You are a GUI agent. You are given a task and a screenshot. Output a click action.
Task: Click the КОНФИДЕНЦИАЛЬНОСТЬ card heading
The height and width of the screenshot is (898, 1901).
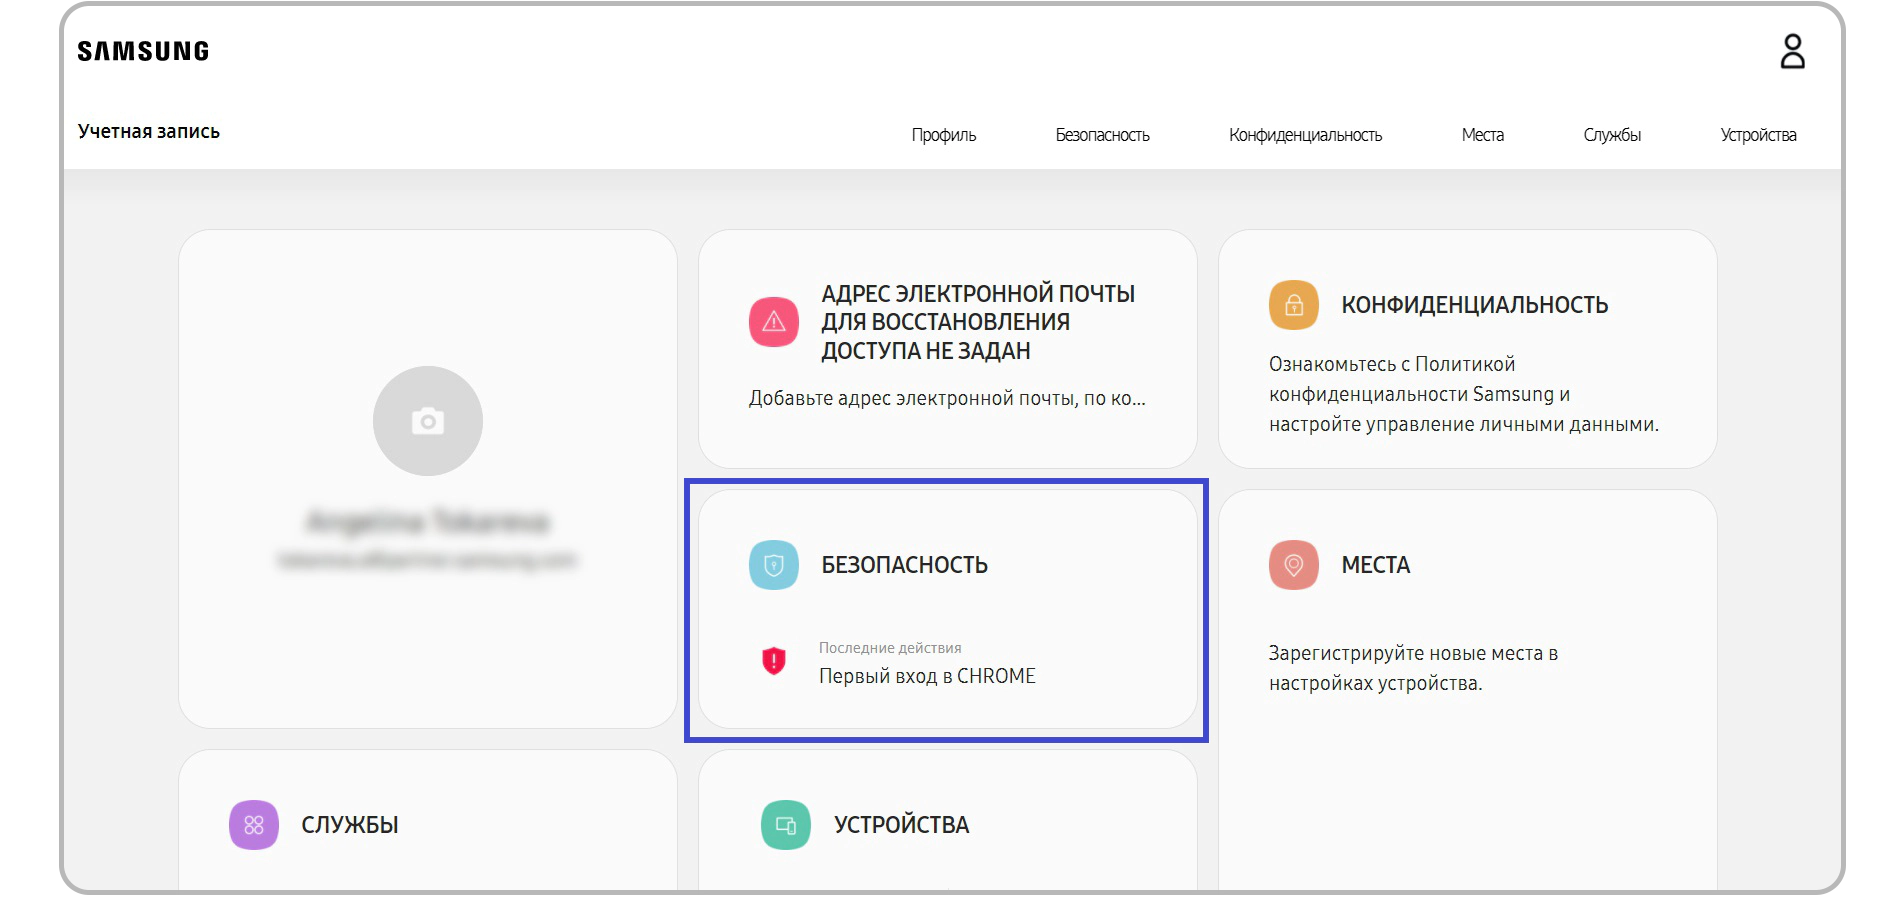(x=1474, y=305)
